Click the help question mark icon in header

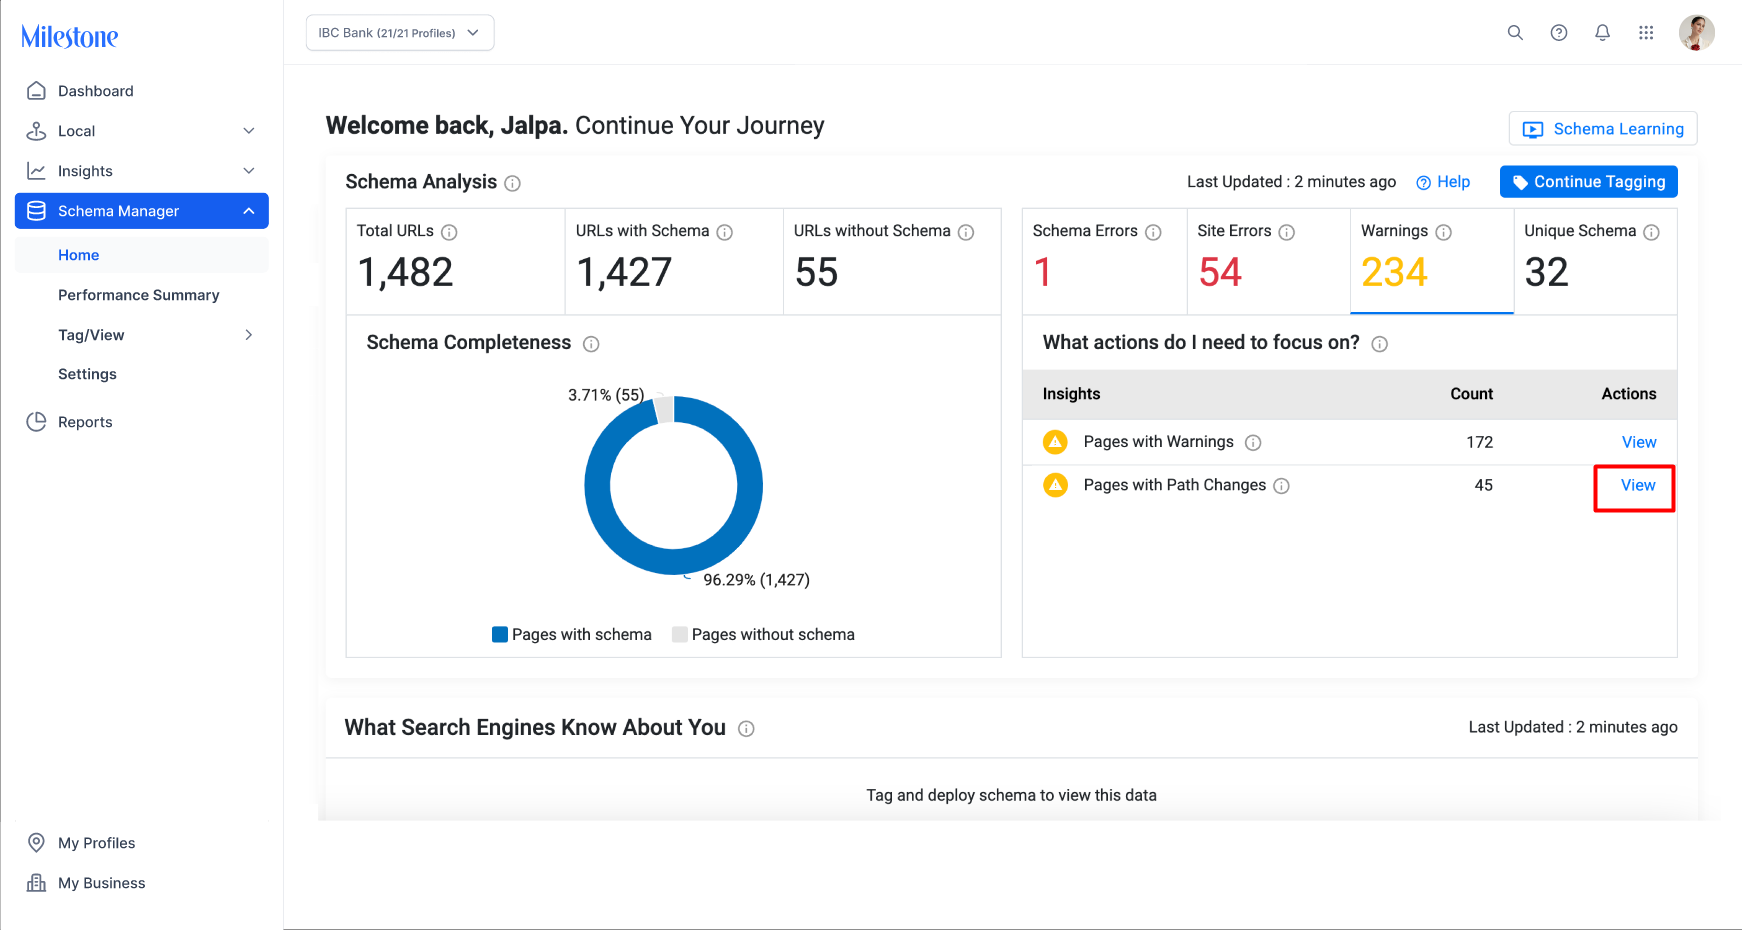point(1559,33)
